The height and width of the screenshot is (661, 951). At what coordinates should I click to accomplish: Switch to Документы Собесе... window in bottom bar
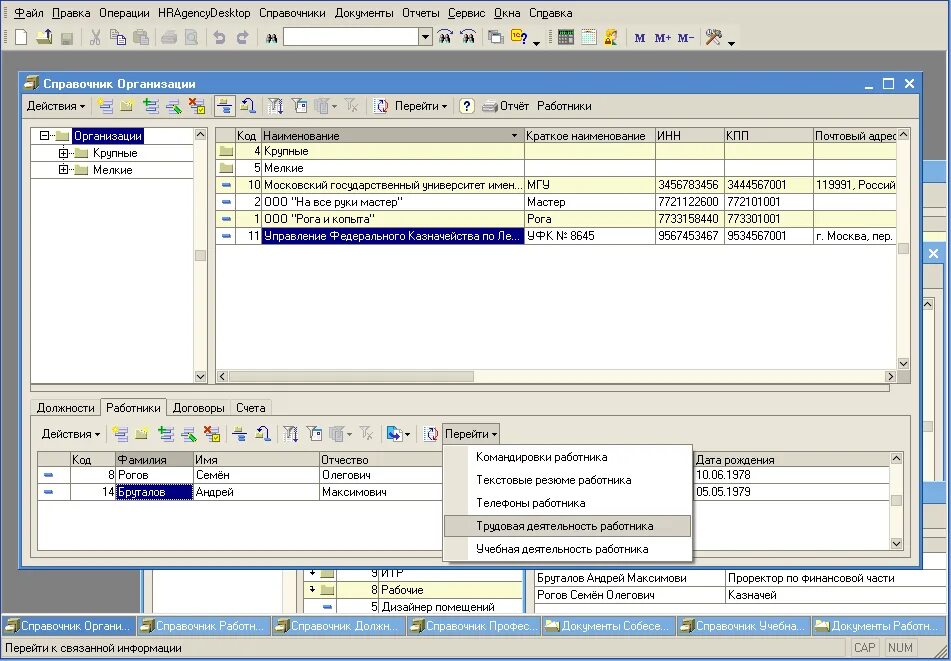point(608,626)
